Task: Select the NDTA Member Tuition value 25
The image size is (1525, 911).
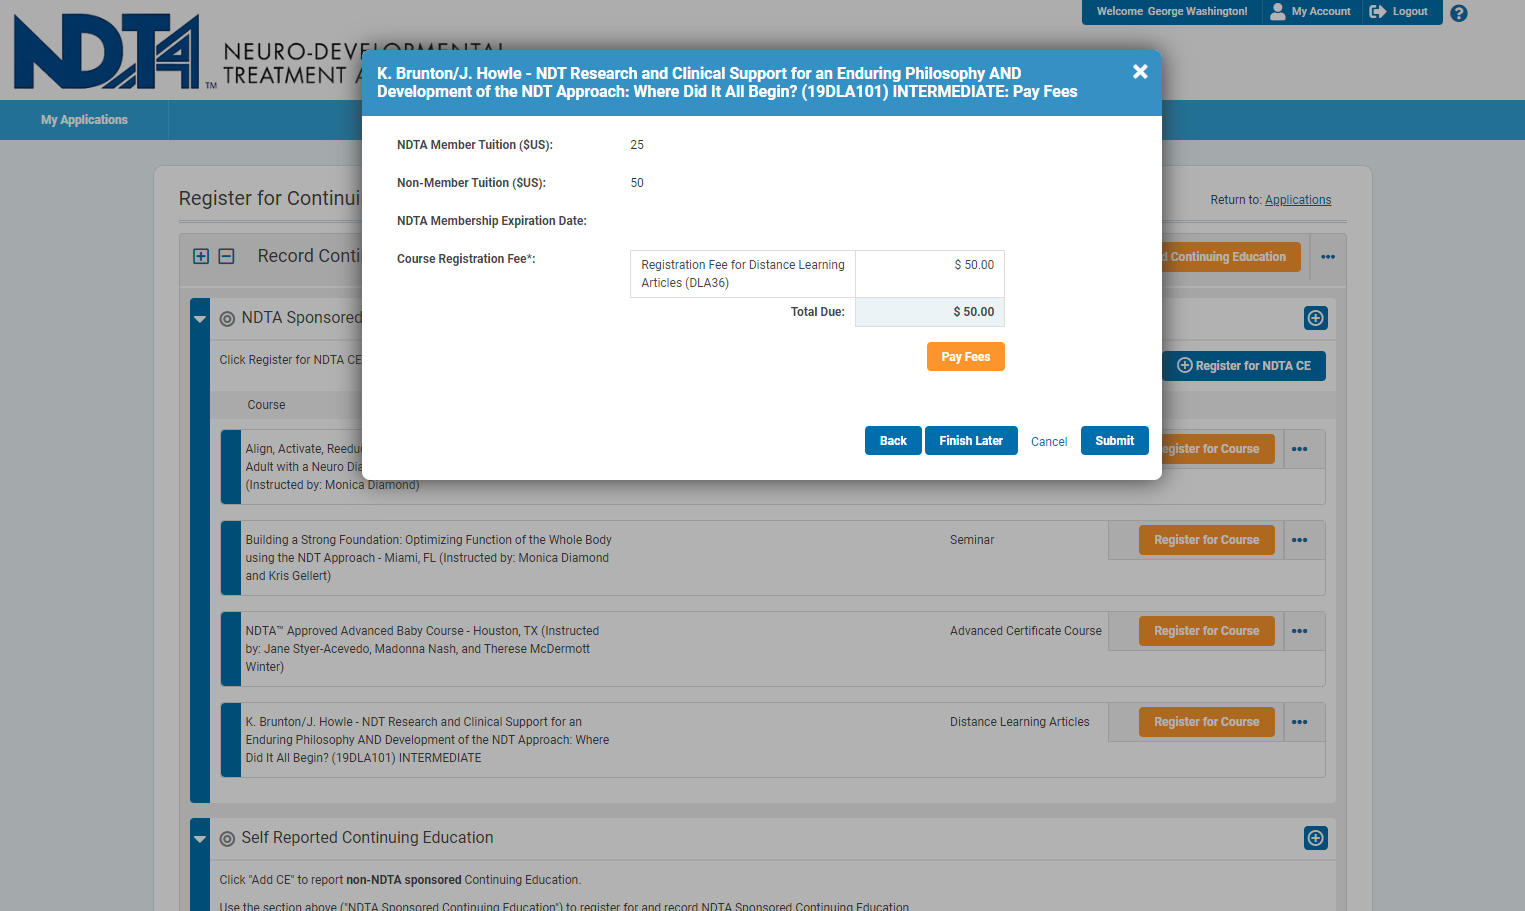Action: [x=637, y=145]
